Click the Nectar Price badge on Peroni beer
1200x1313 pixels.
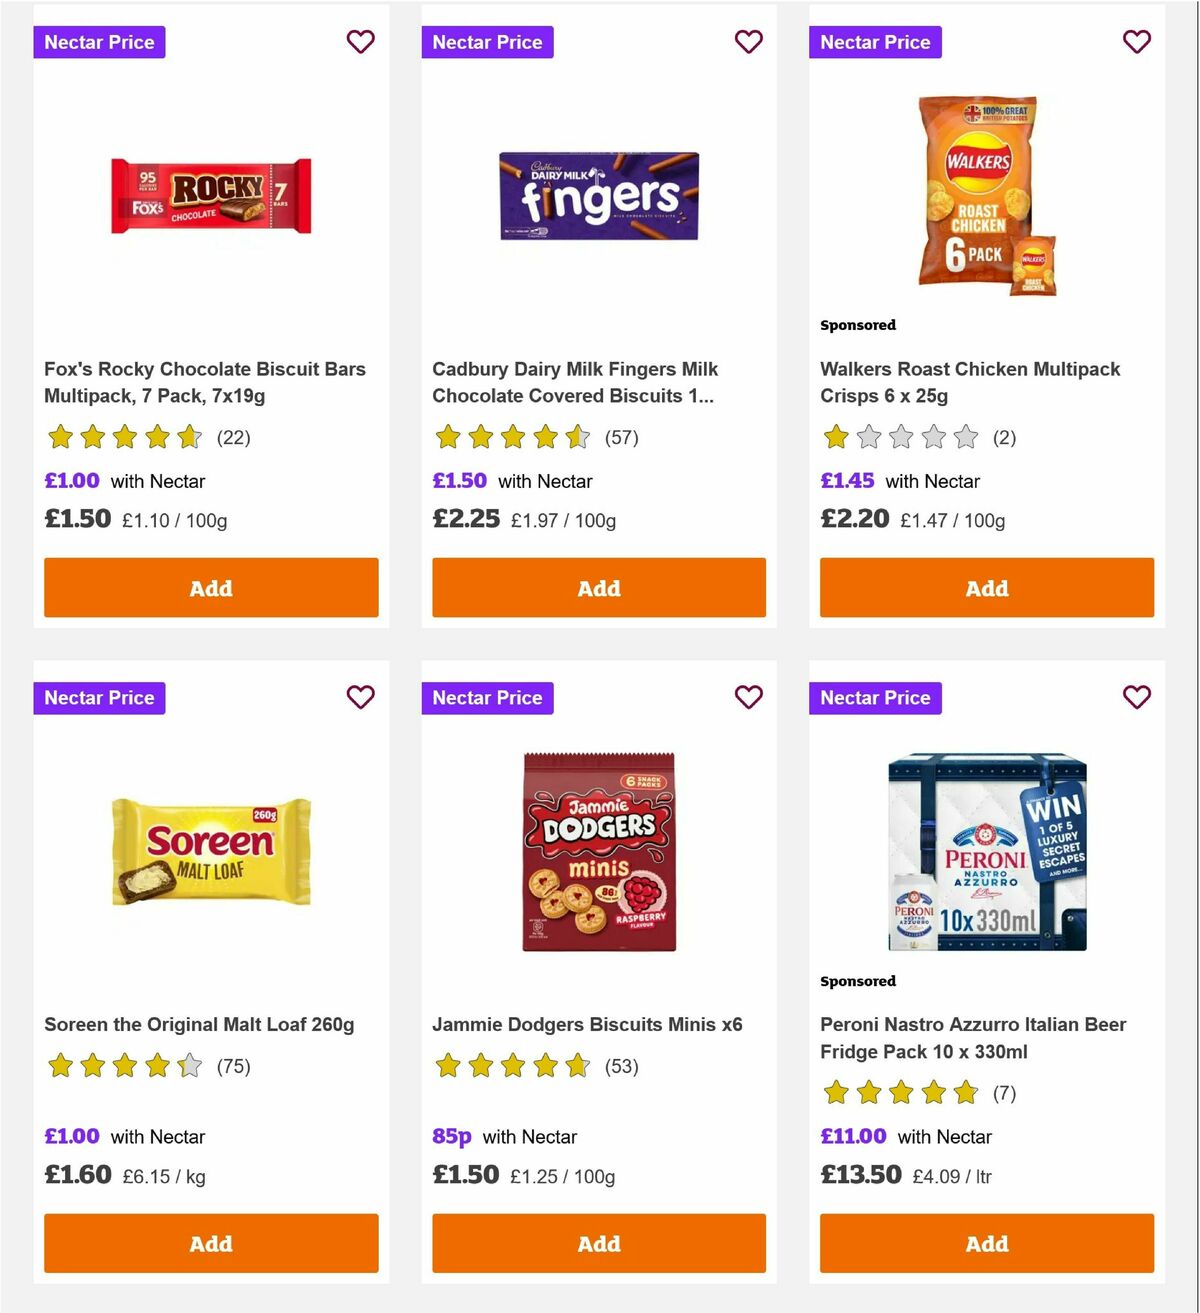pos(875,697)
